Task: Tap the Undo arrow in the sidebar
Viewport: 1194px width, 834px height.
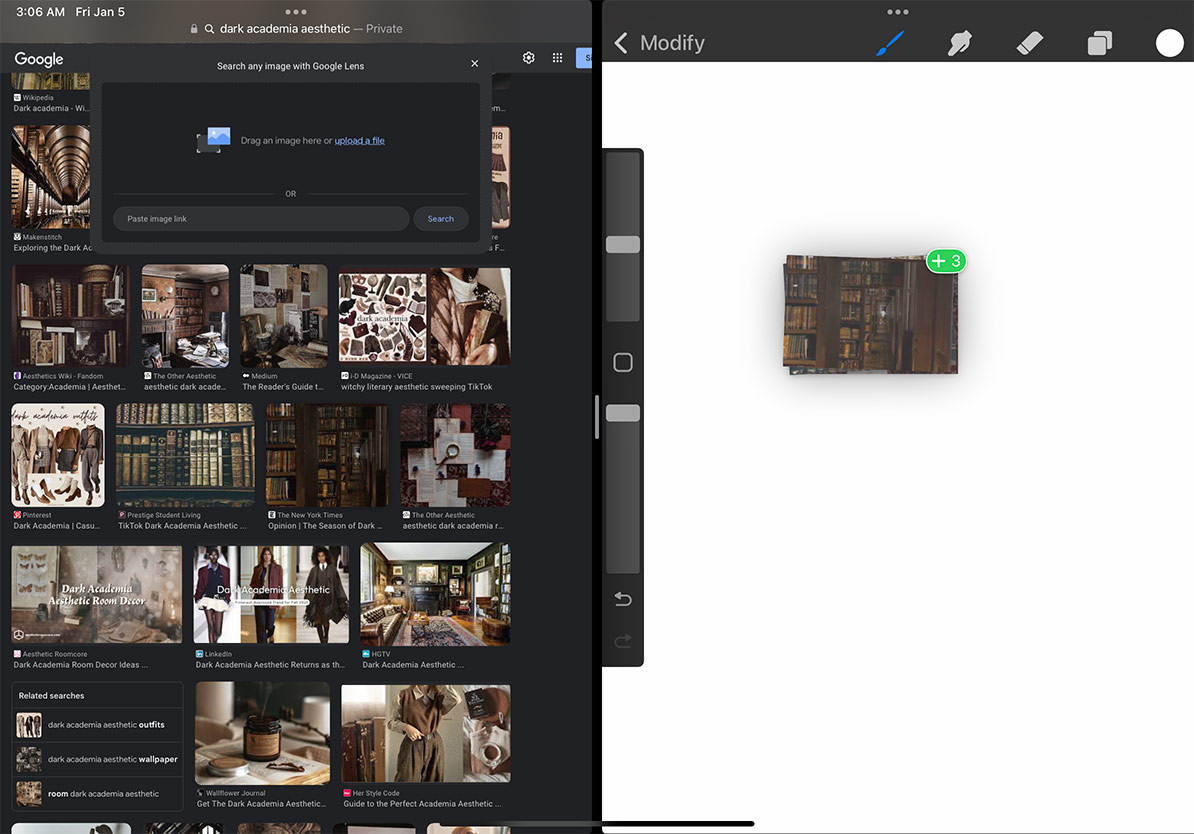Action: coord(622,598)
